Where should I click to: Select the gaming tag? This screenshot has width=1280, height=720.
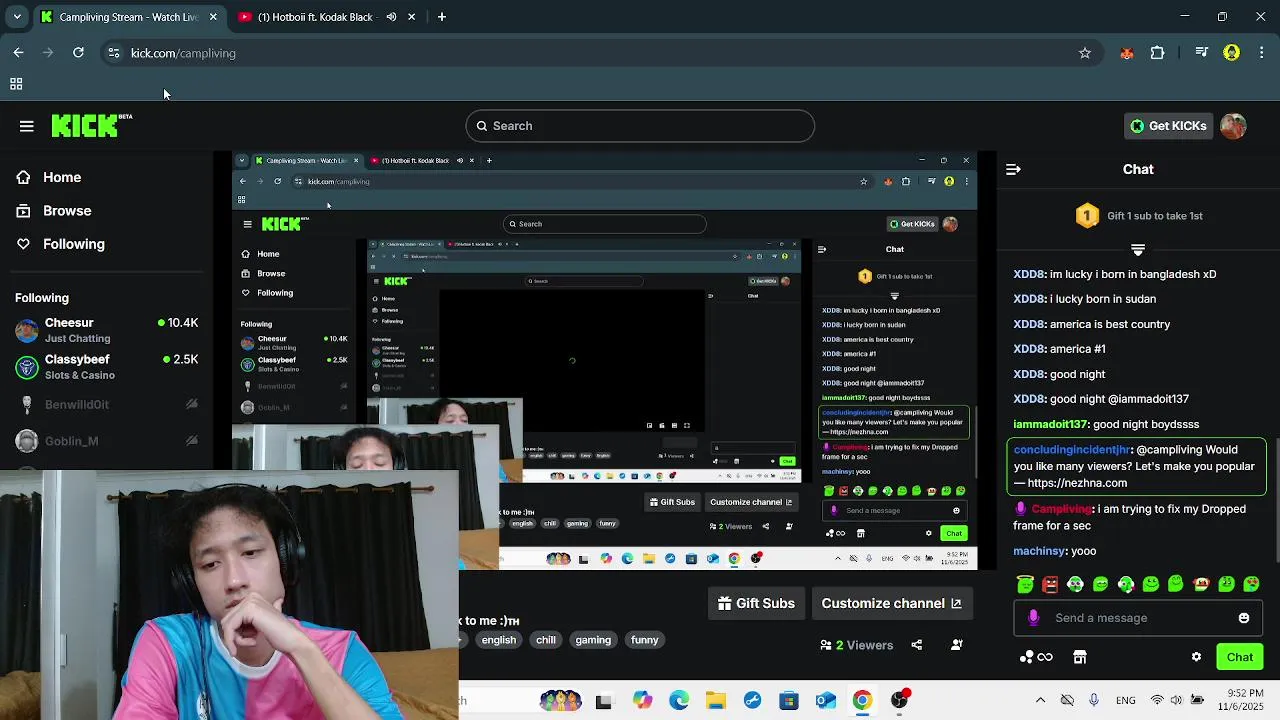coord(593,640)
